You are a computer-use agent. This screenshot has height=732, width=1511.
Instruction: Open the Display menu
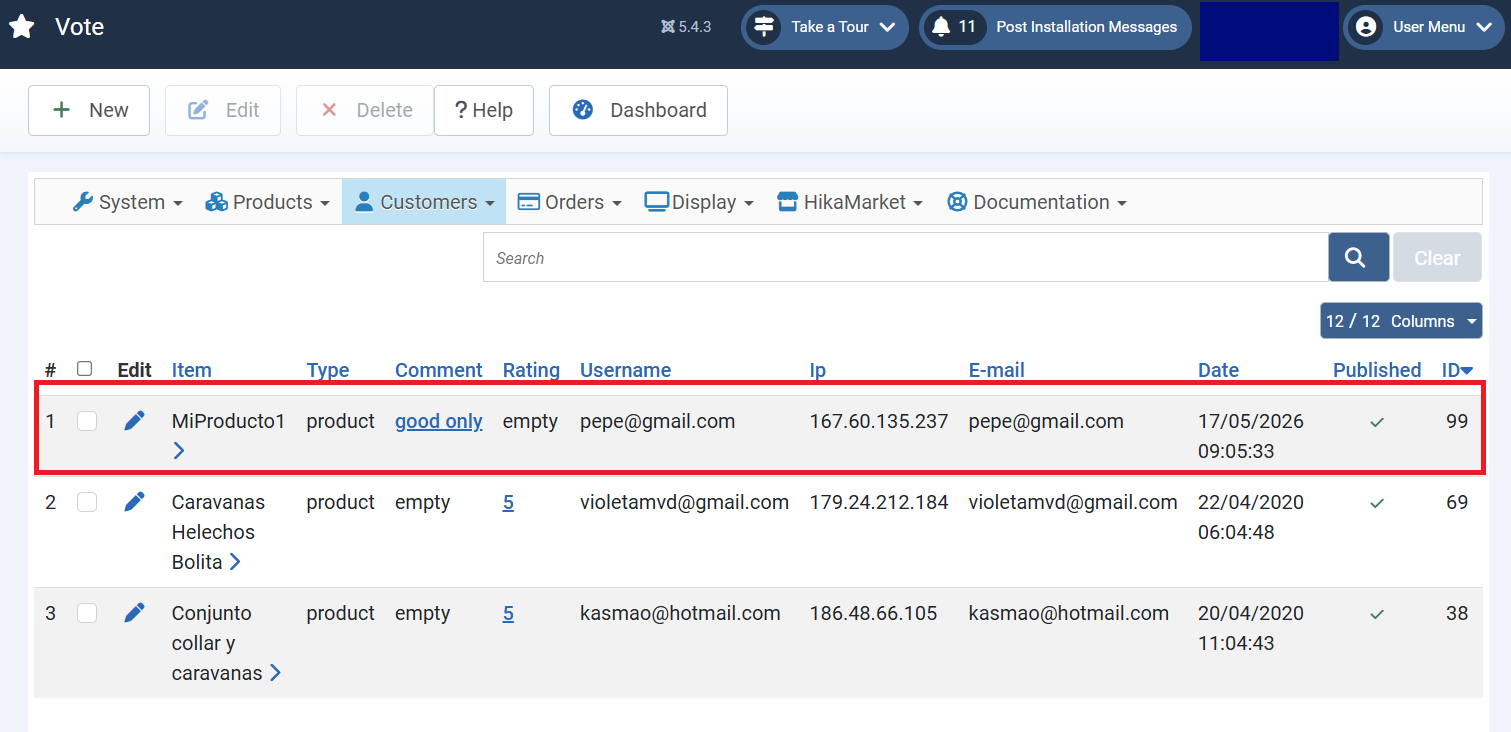click(698, 202)
